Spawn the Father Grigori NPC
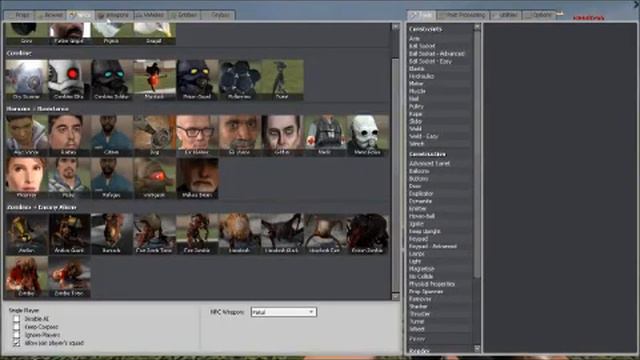Screen dimensions: 640x360 click(69, 33)
